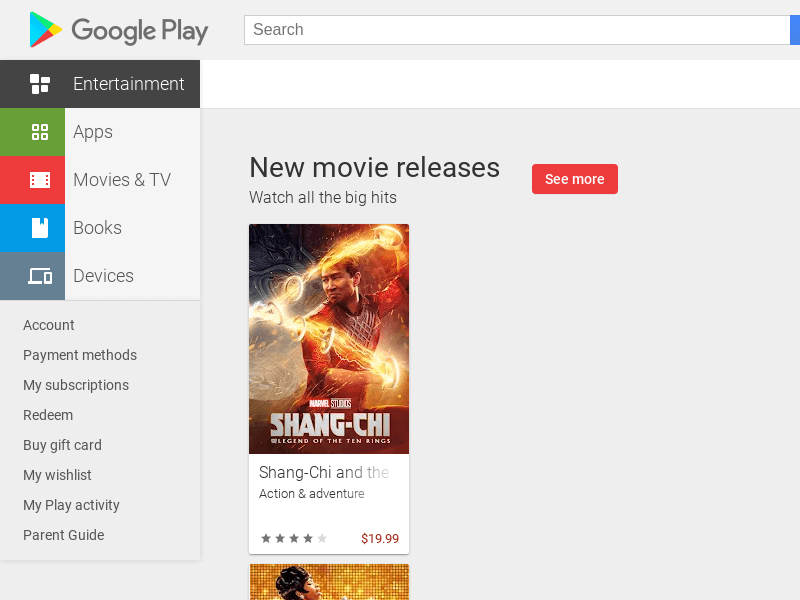Click the Redeem link
Screen dimensions: 800x600
[48, 415]
